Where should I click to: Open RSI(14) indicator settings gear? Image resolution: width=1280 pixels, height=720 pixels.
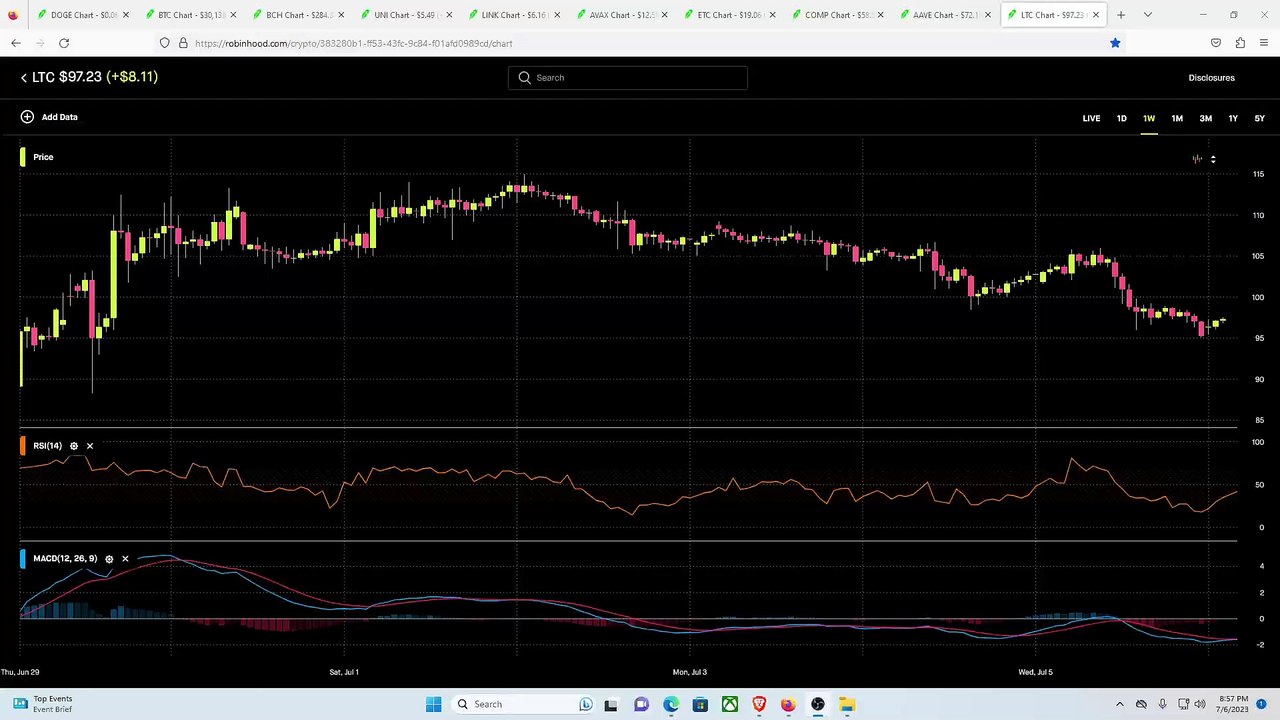pyautogui.click(x=73, y=446)
